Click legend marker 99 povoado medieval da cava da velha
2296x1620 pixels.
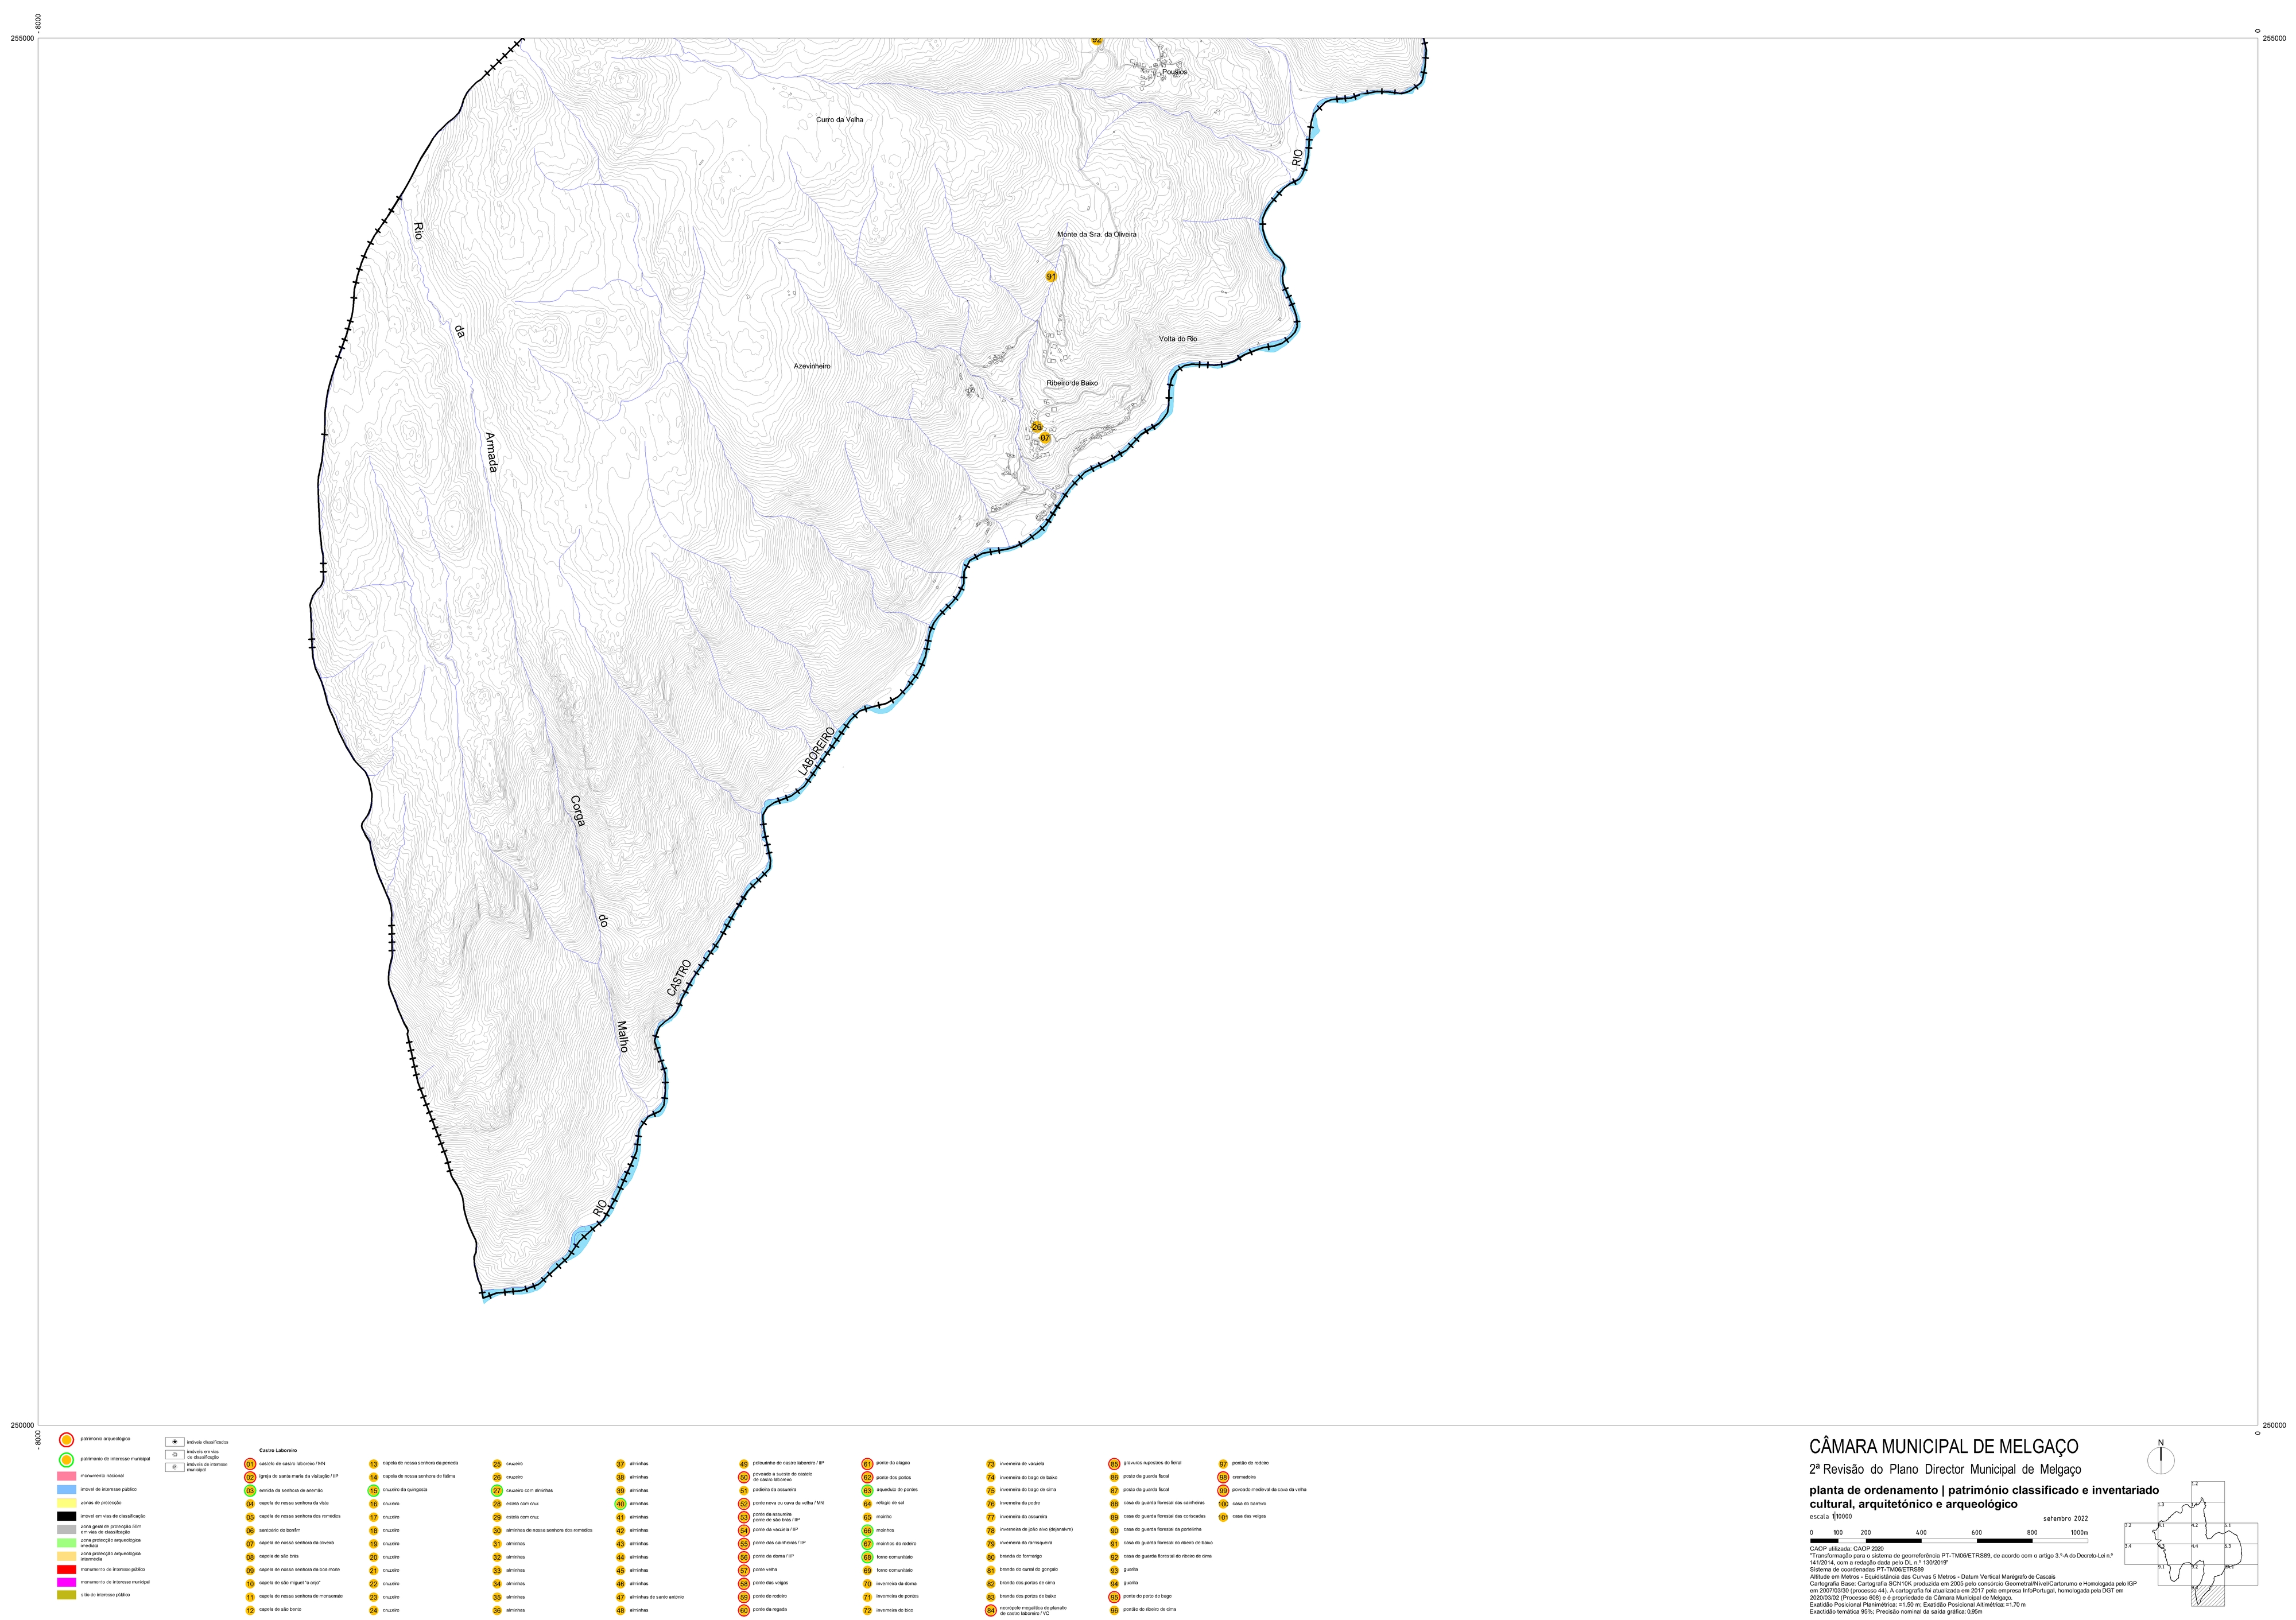[x=1223, y=1490]
